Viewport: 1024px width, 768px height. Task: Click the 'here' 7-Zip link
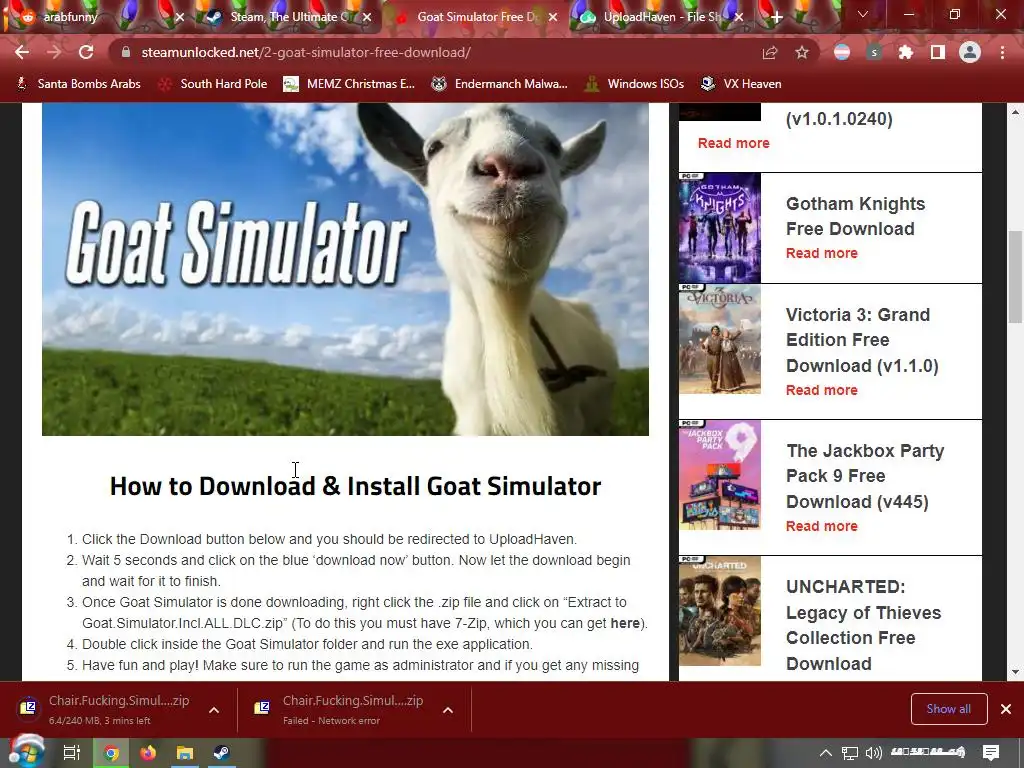[x=625, y=623]
